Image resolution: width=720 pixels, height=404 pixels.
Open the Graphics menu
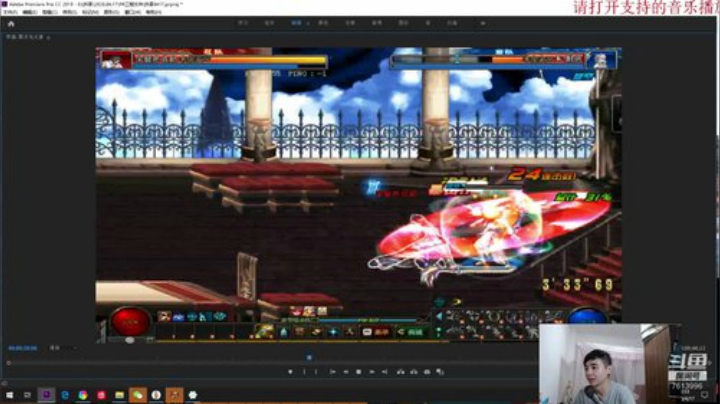coord(112,12)
